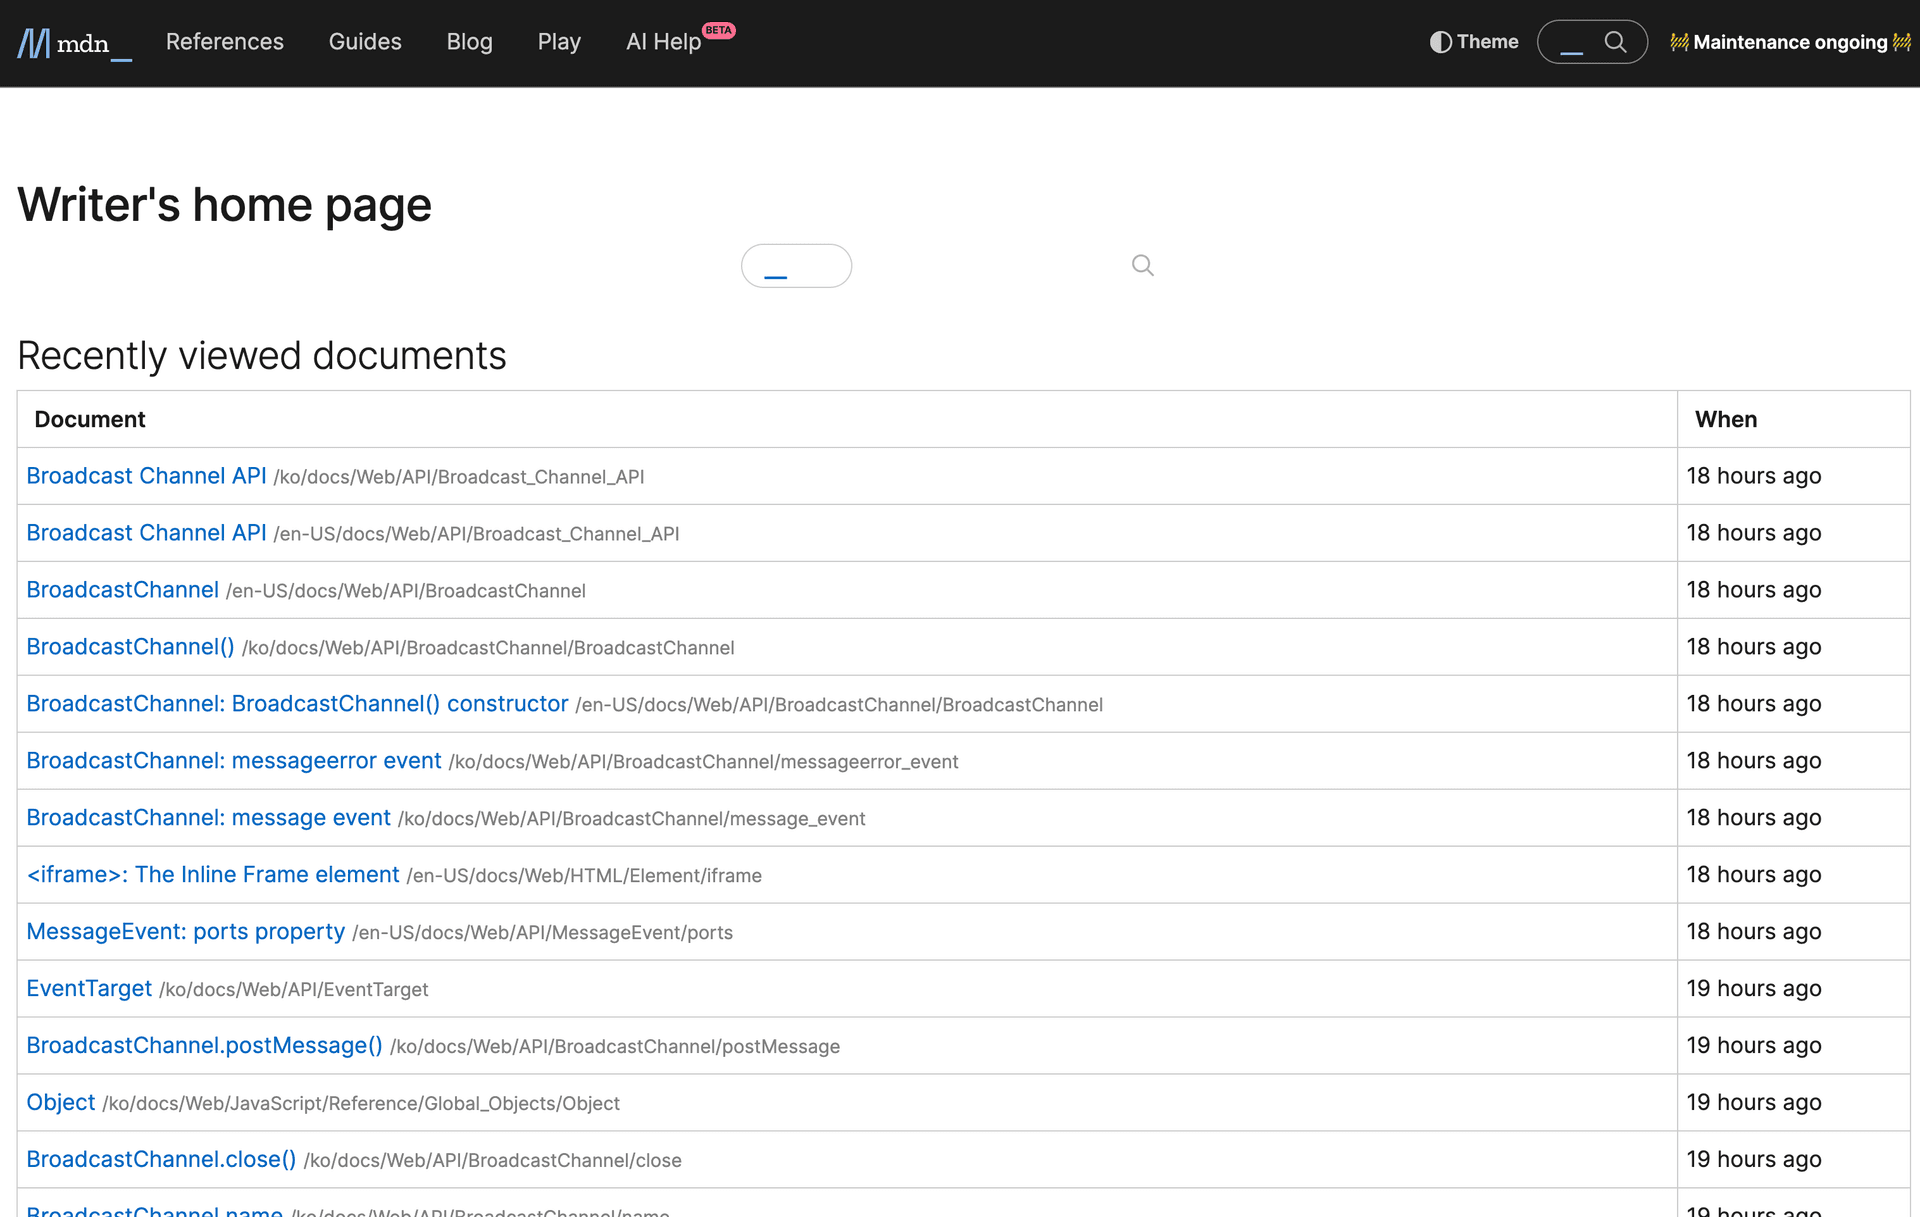Click the MDN logo icon
The height and width of the screenshot is (1217, 1920).
click(34, 43)
